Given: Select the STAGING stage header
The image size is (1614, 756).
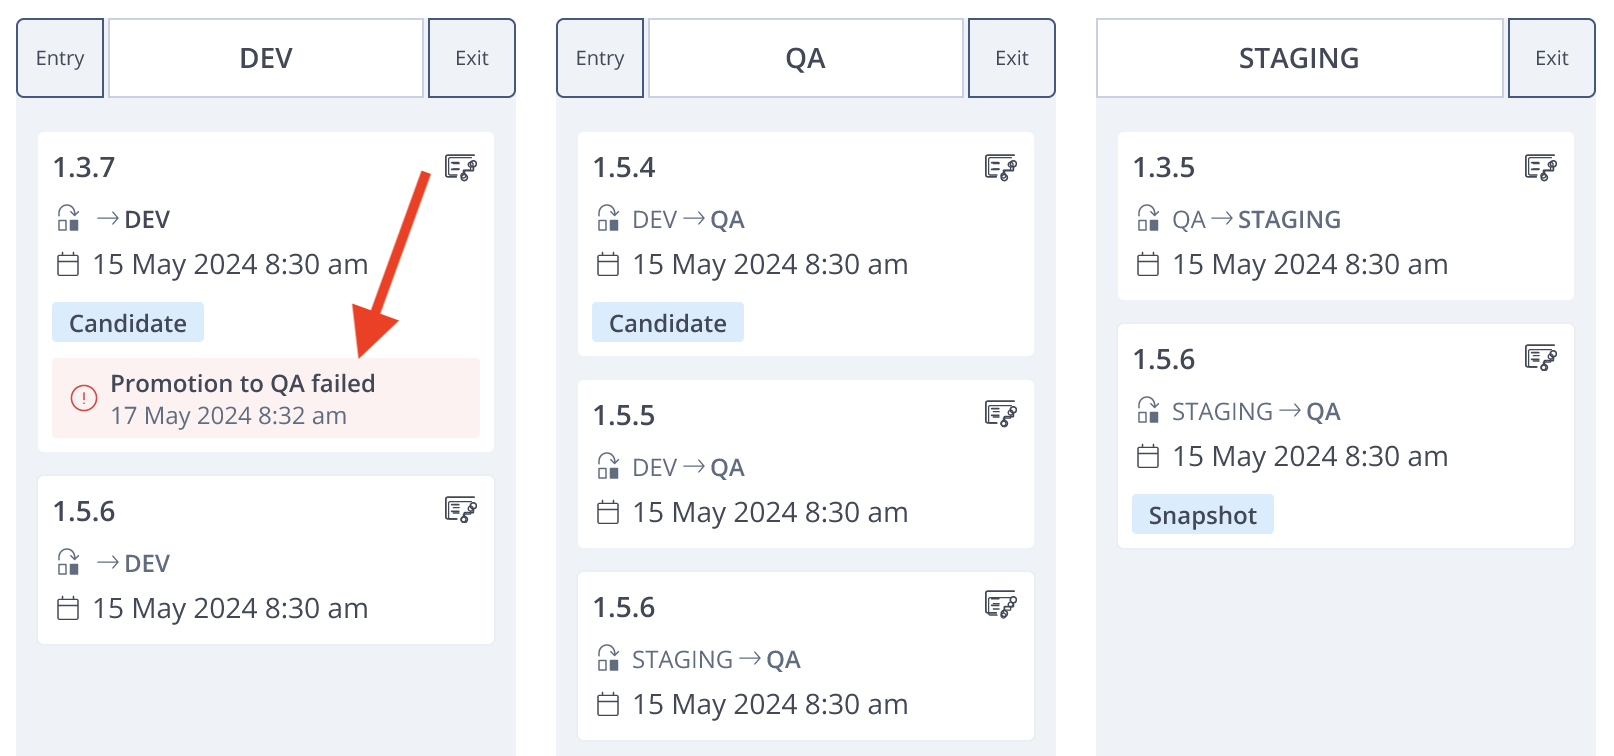Looking at the screenshot, I should tap(1300, 58).
